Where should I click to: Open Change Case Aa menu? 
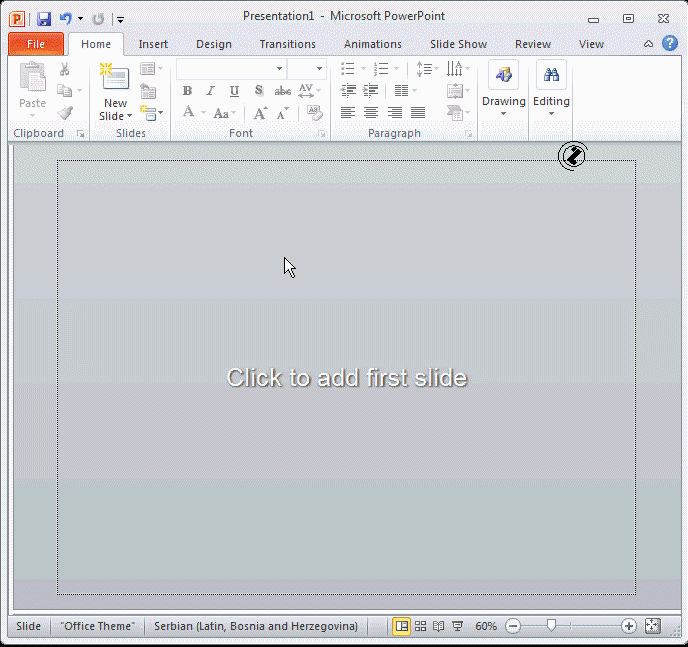pyautogui.click(x=224, y=113)
